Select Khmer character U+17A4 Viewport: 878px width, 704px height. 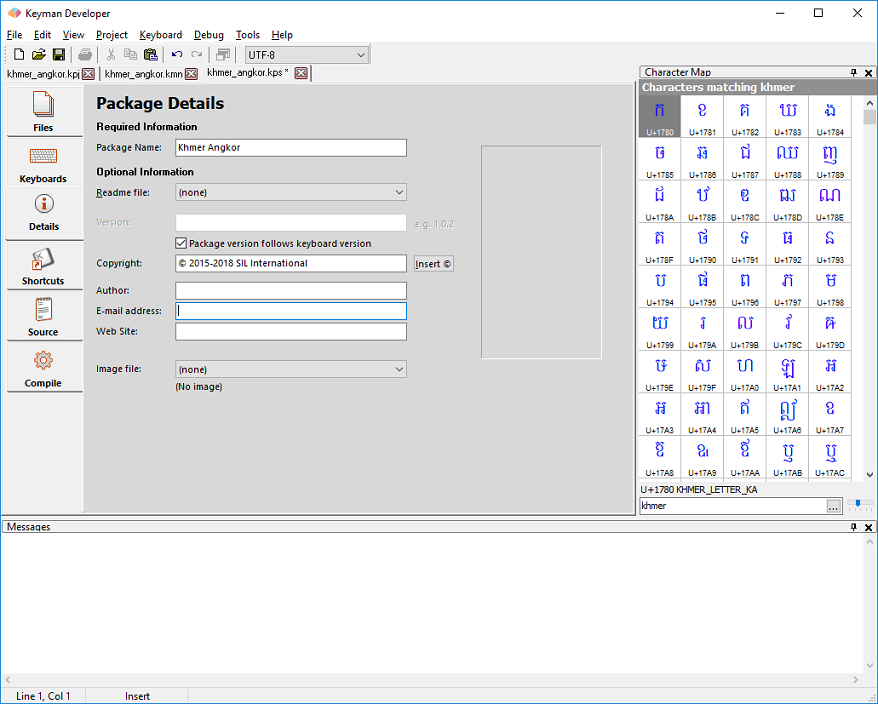[x=702, y=414]
